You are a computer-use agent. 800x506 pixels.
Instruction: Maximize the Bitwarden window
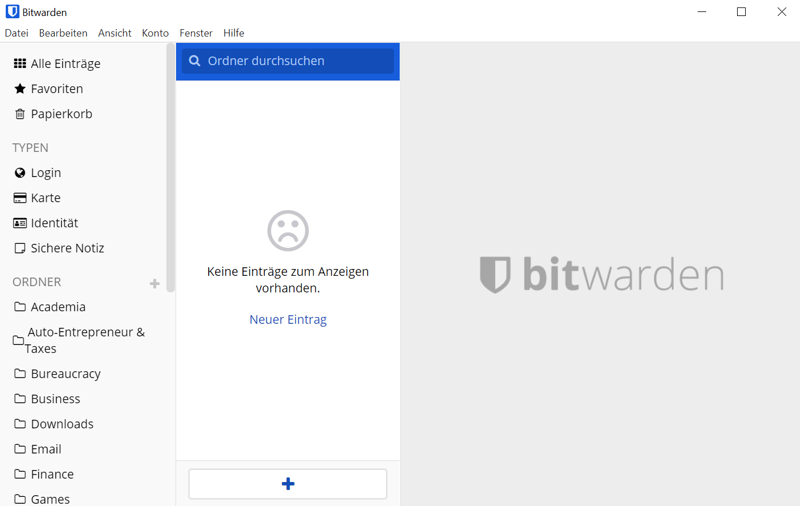741,12
